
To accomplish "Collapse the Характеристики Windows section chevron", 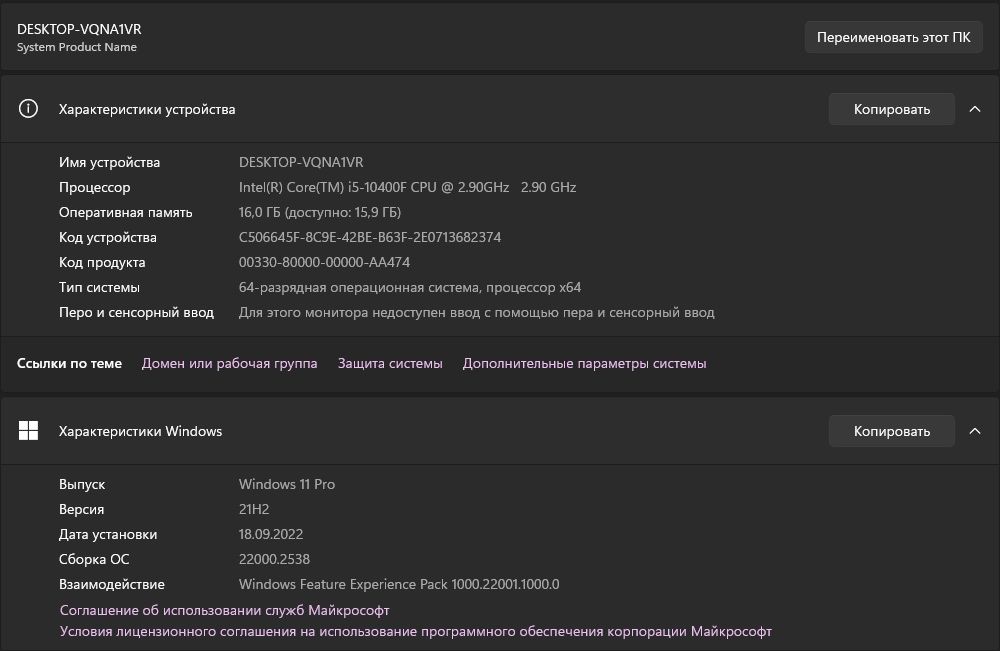I will pyautogui.click(x=975, y=431).
